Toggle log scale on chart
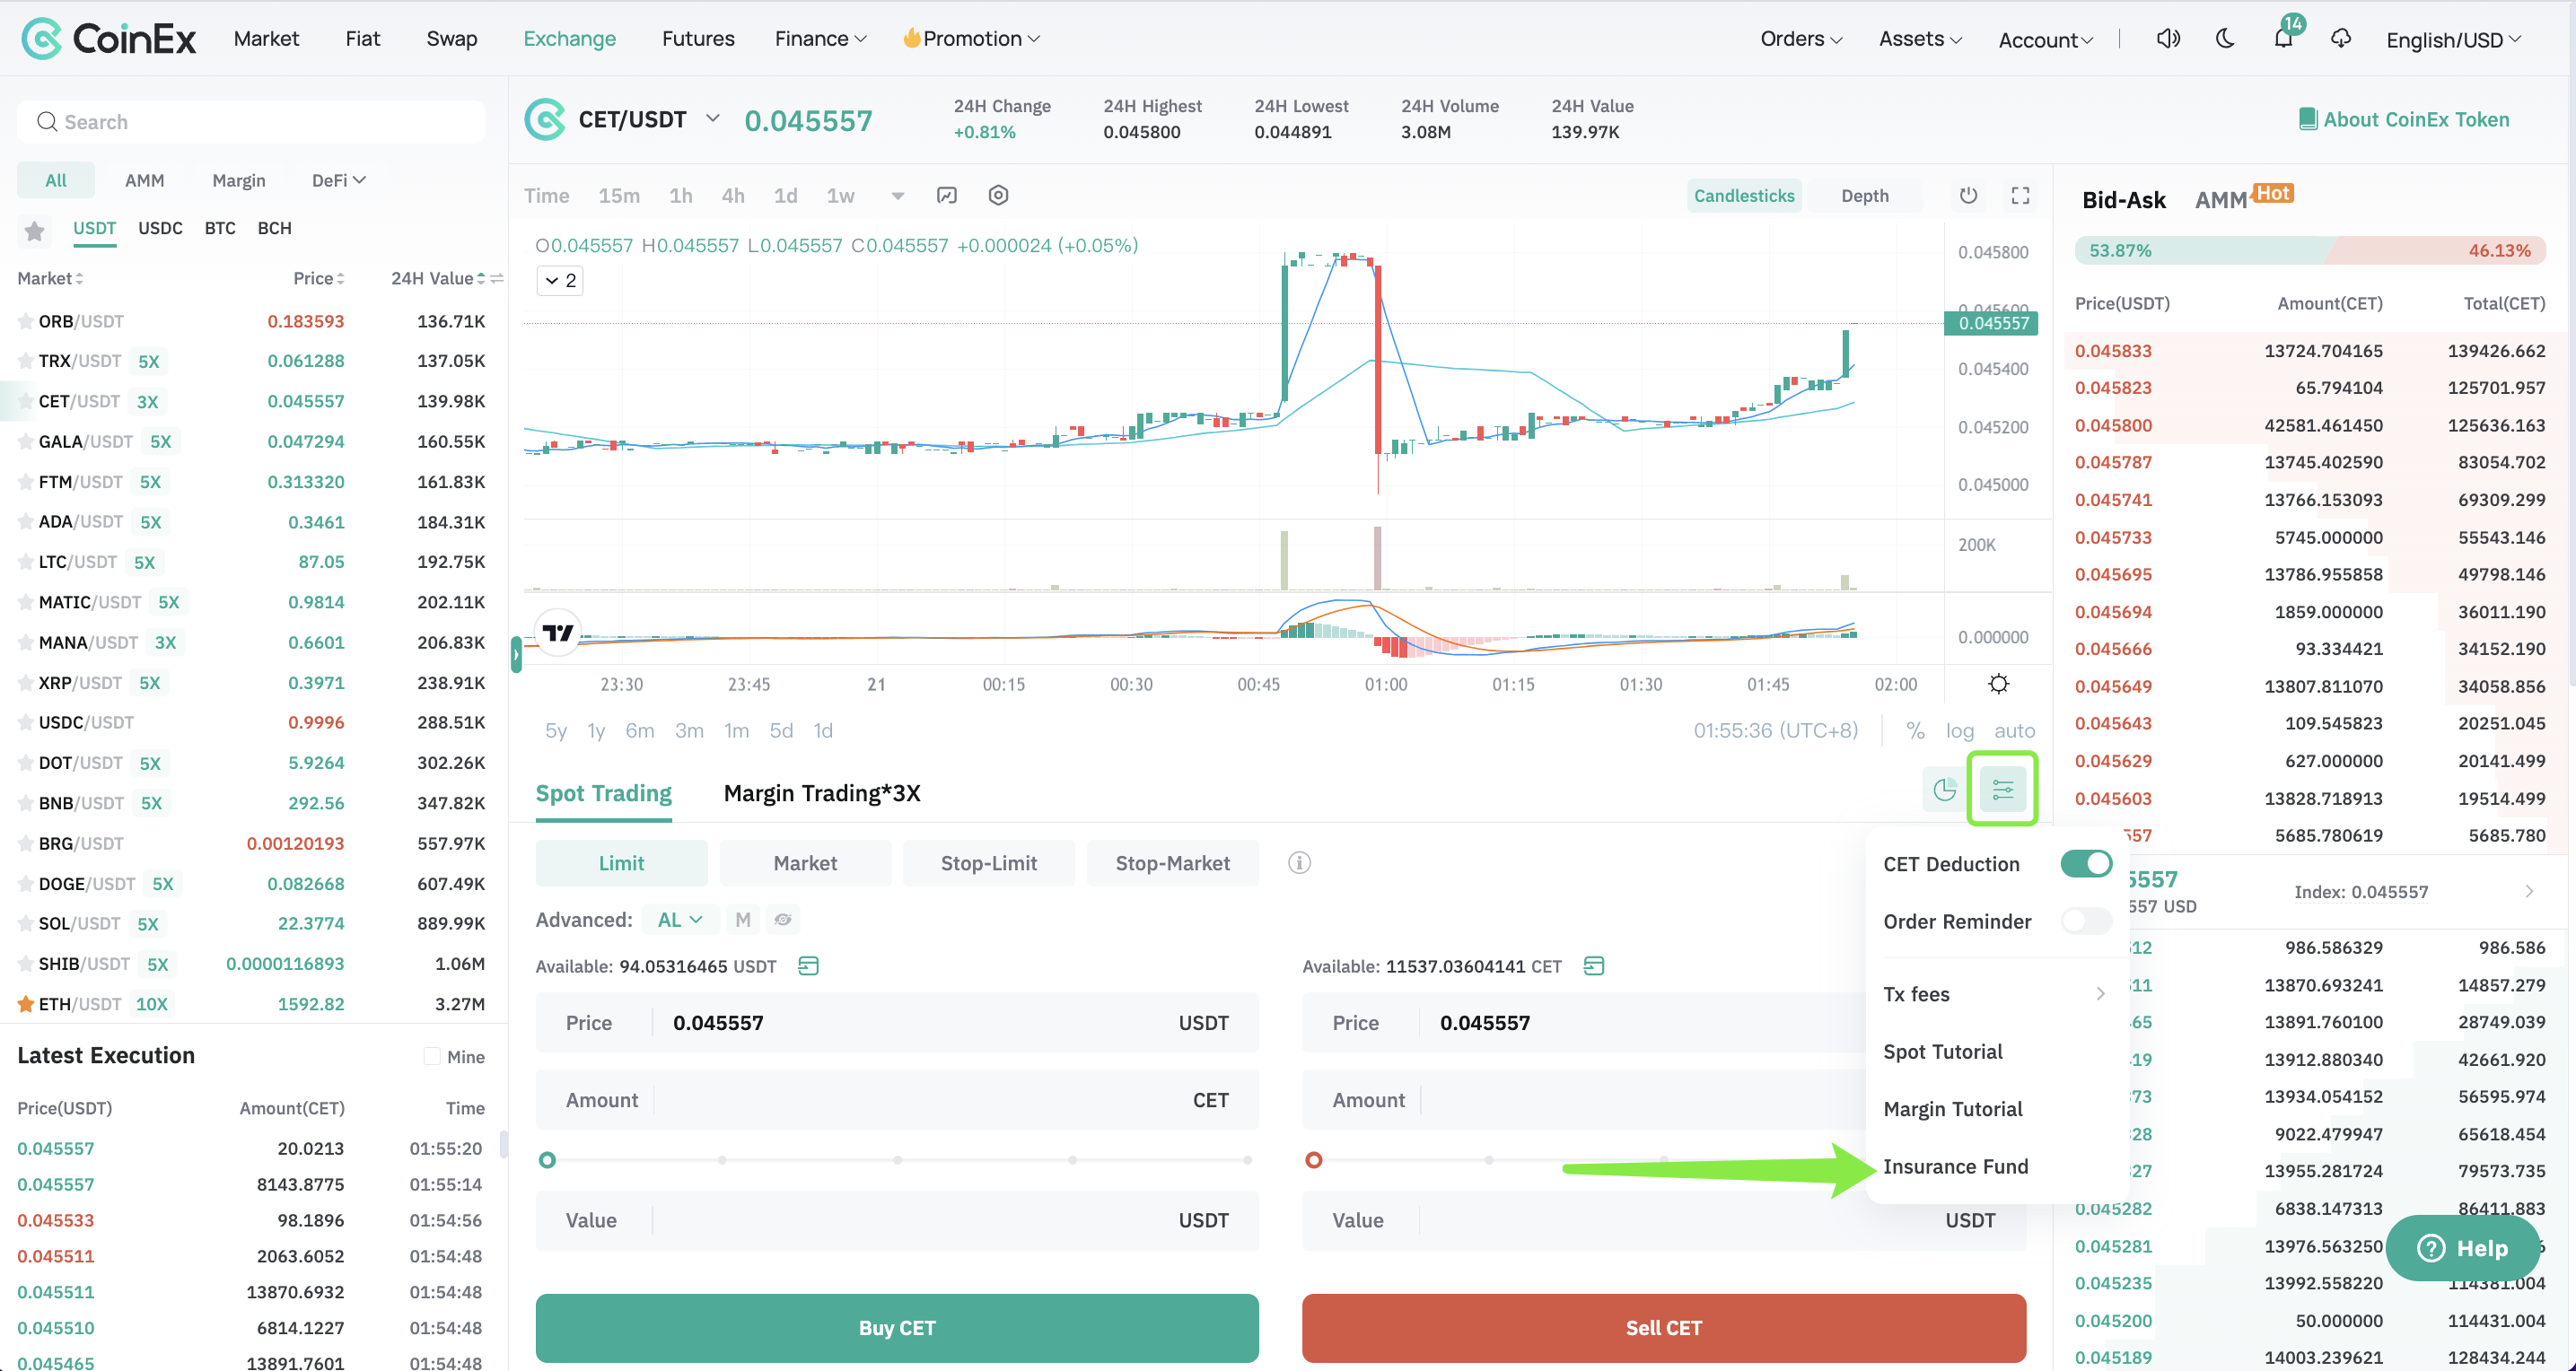 pos(1959,731)
